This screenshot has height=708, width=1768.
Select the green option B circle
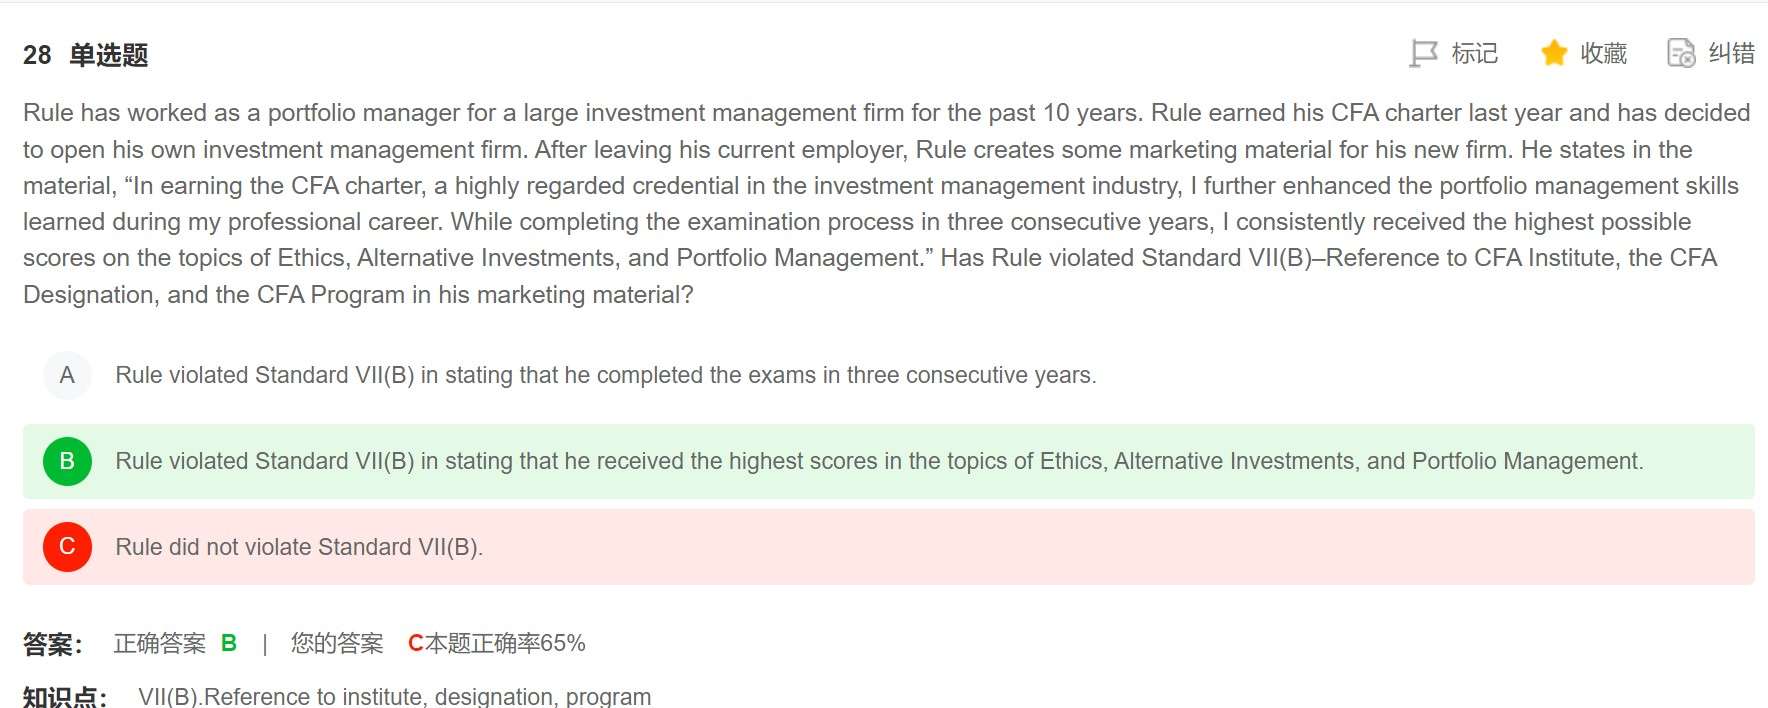[x=67, y=461]
